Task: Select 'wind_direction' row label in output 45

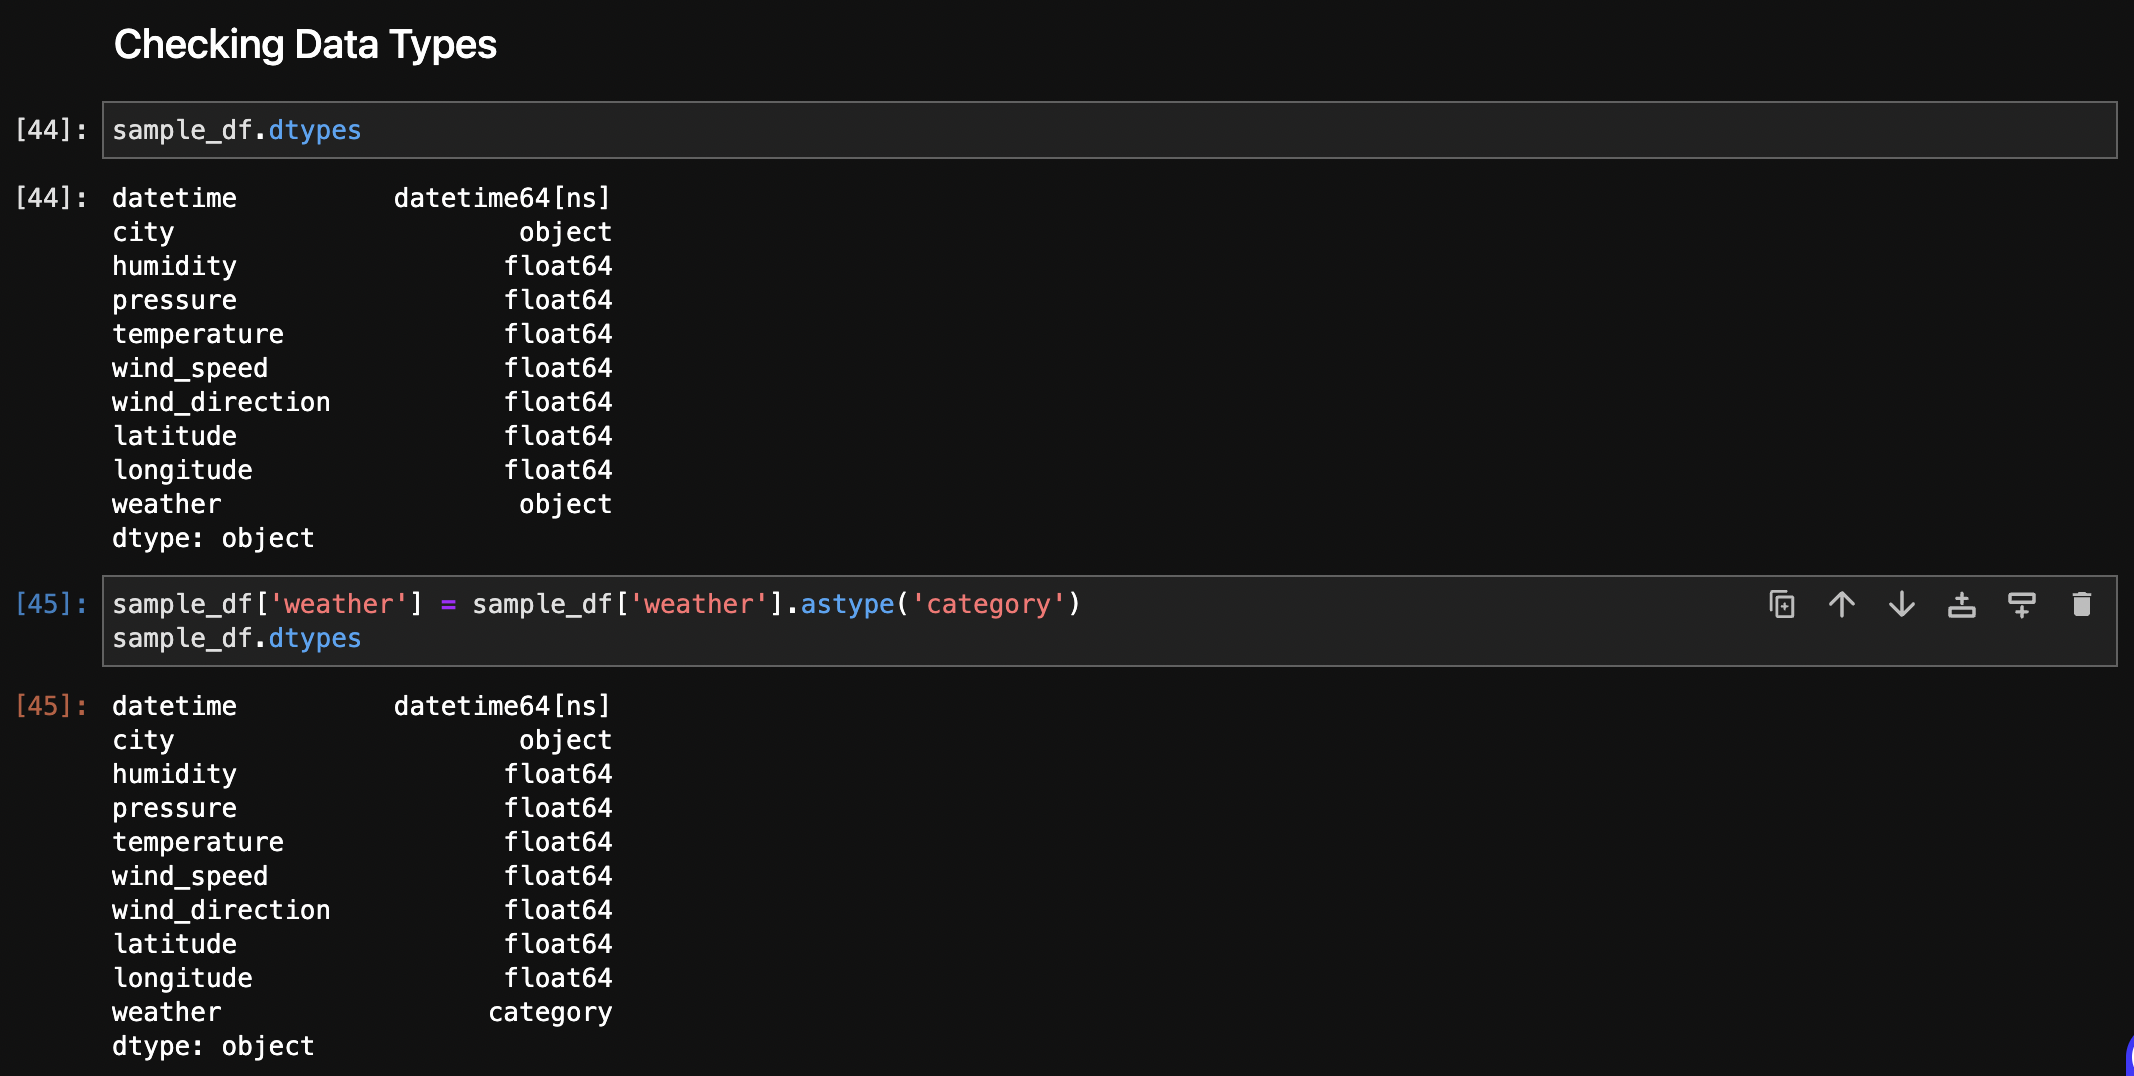Action: pos(221,910)
